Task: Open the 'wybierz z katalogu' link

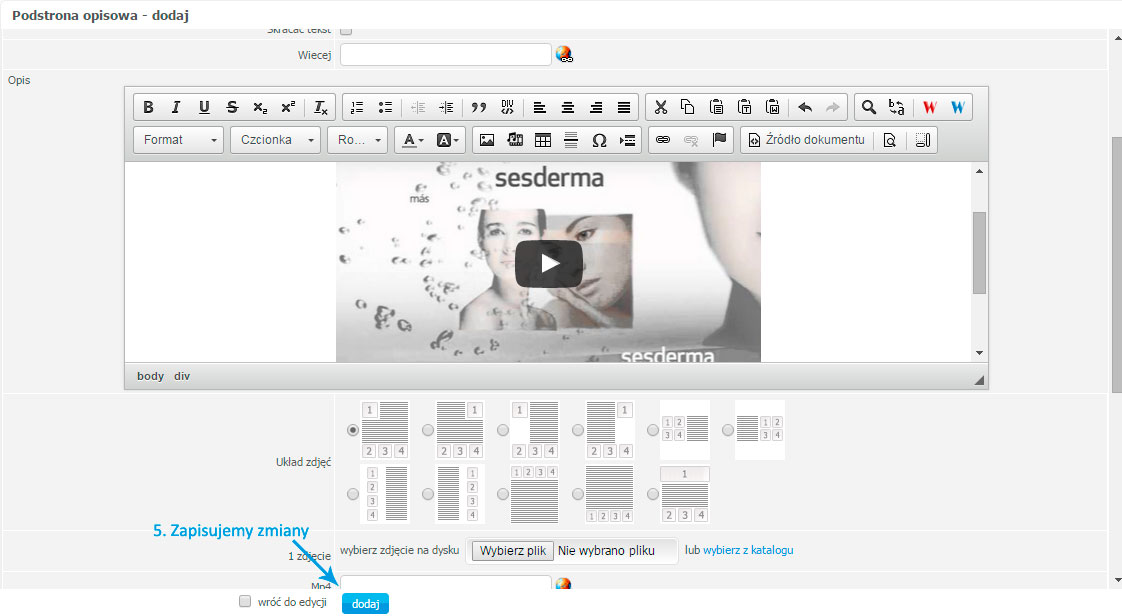Action: click(x=748, y=550)
